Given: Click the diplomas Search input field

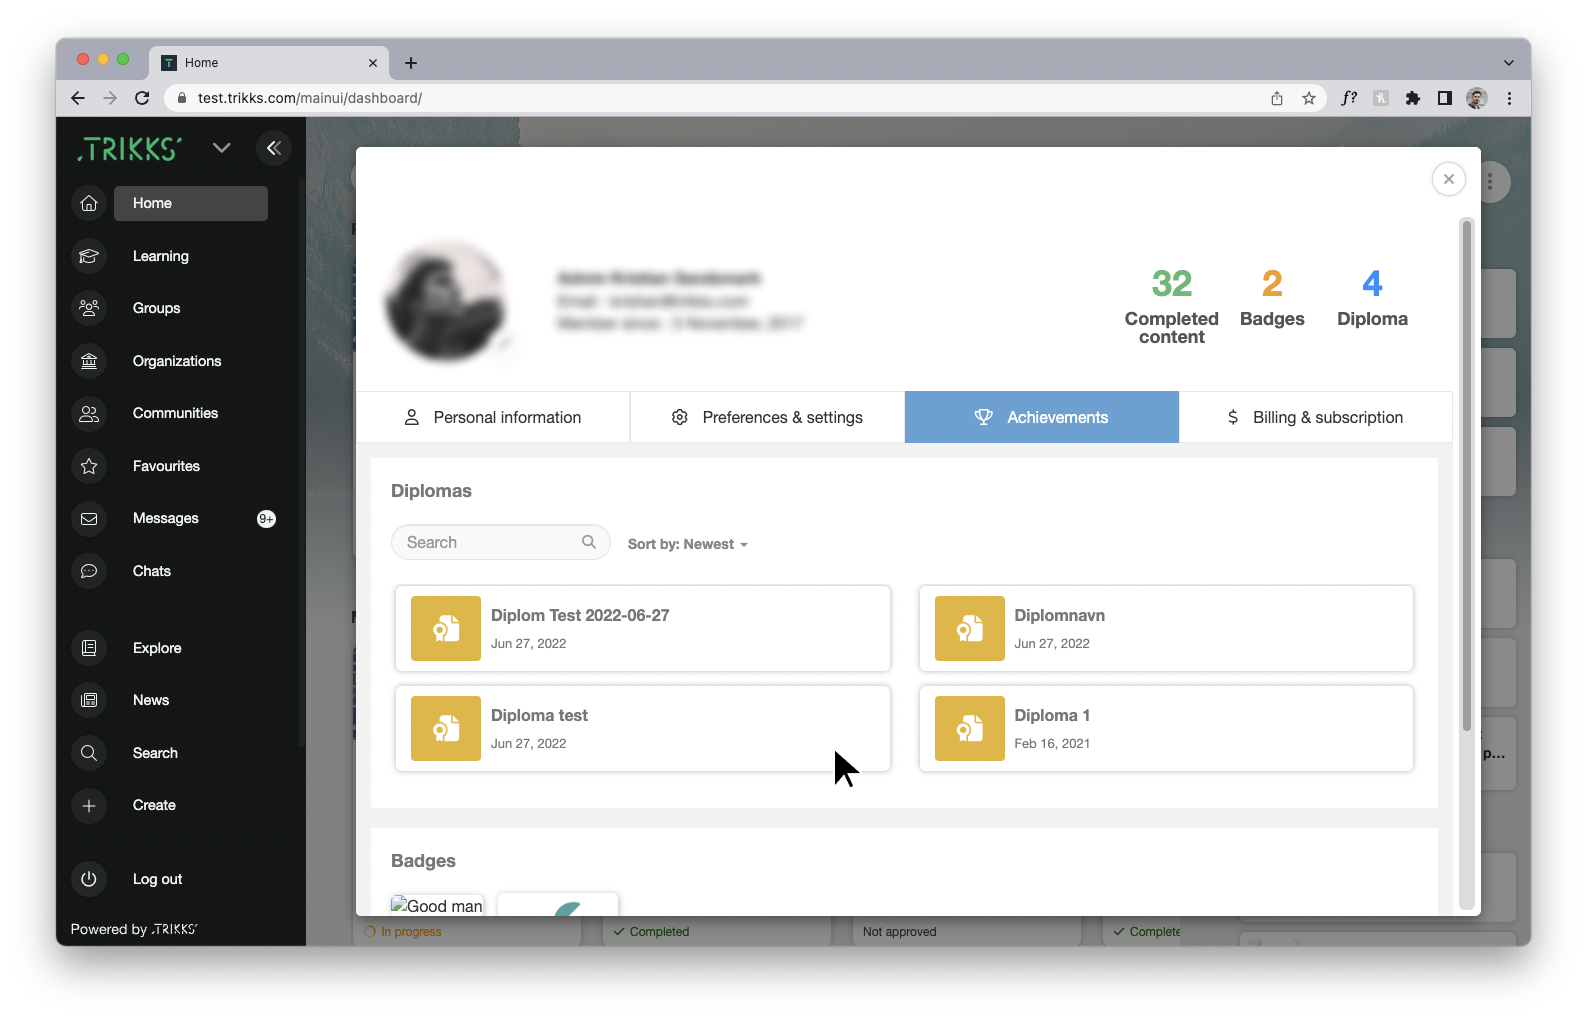Looking at the screenshot, I should [490, 542].
